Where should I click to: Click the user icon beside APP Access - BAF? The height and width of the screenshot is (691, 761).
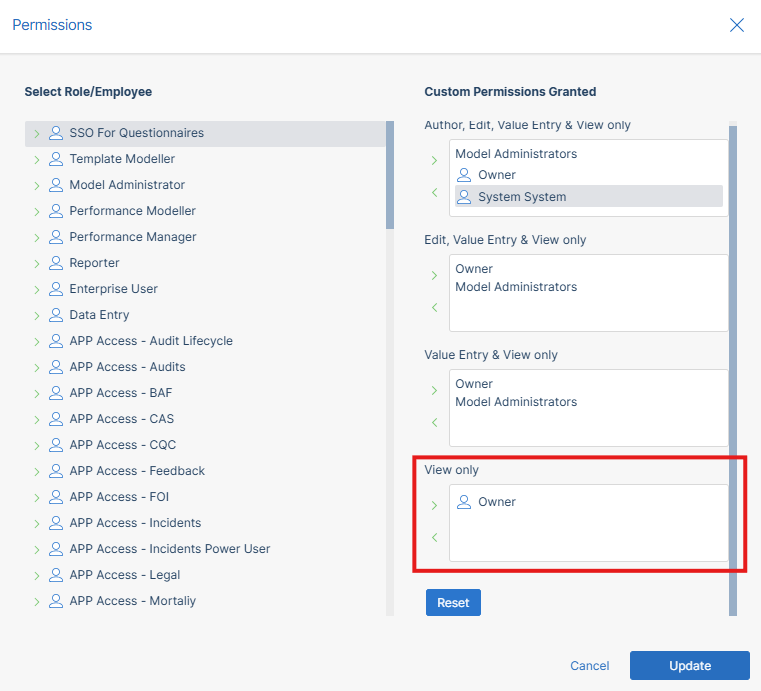click(56, 393)
